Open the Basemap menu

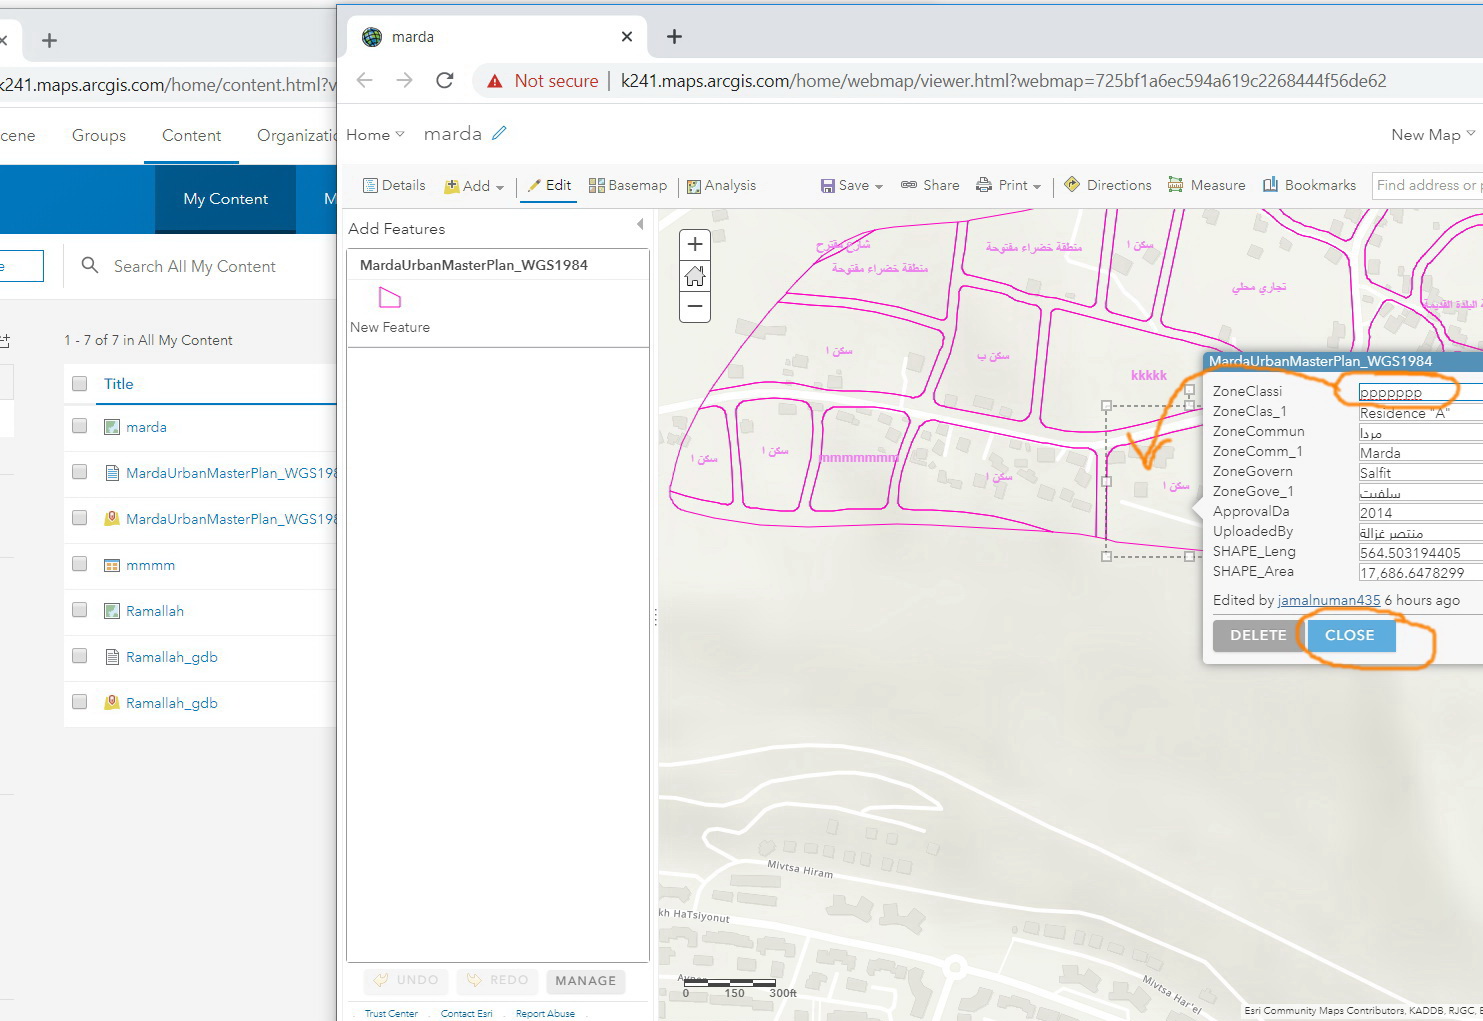(628, 186)
